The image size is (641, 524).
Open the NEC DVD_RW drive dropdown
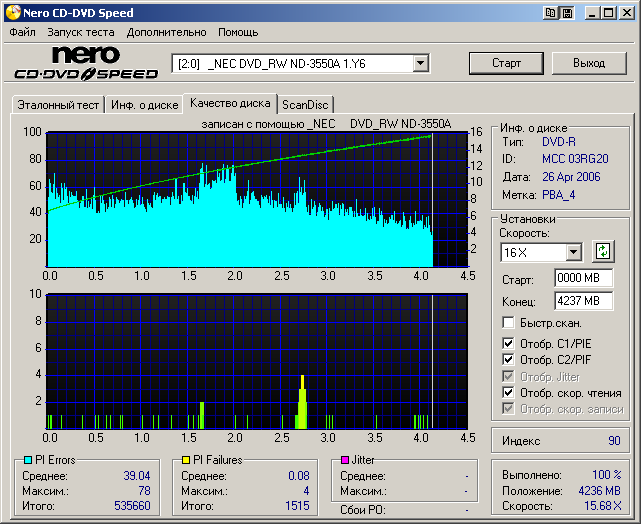(420, 63)
